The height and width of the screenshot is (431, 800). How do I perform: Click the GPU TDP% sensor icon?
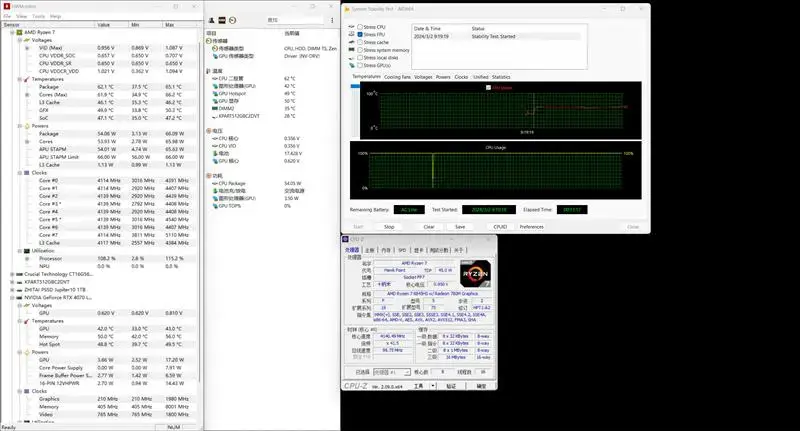point(215,206)
